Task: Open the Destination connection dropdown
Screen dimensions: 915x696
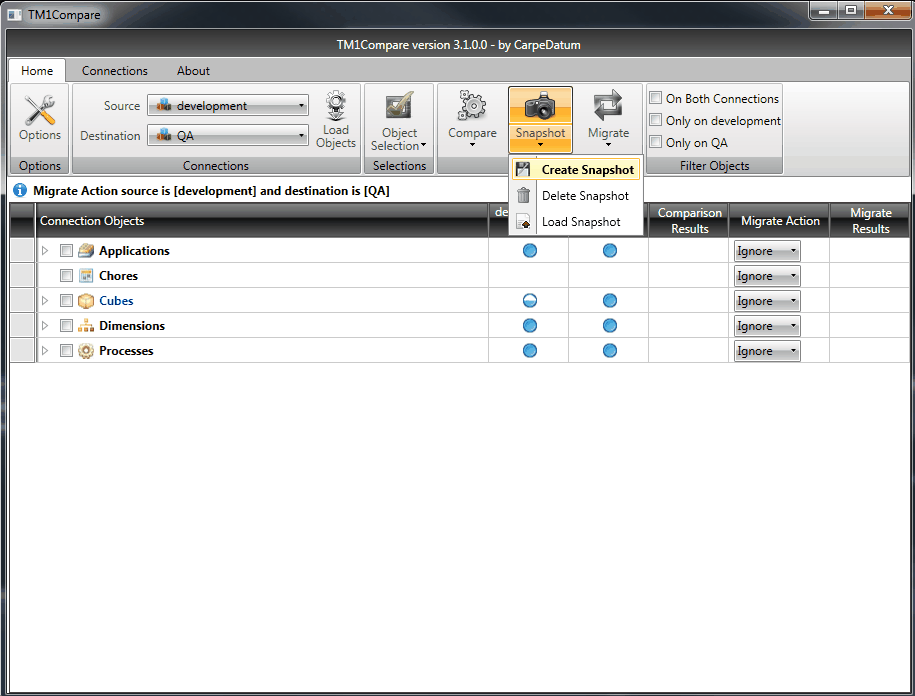Action: (x=228, y=135)
